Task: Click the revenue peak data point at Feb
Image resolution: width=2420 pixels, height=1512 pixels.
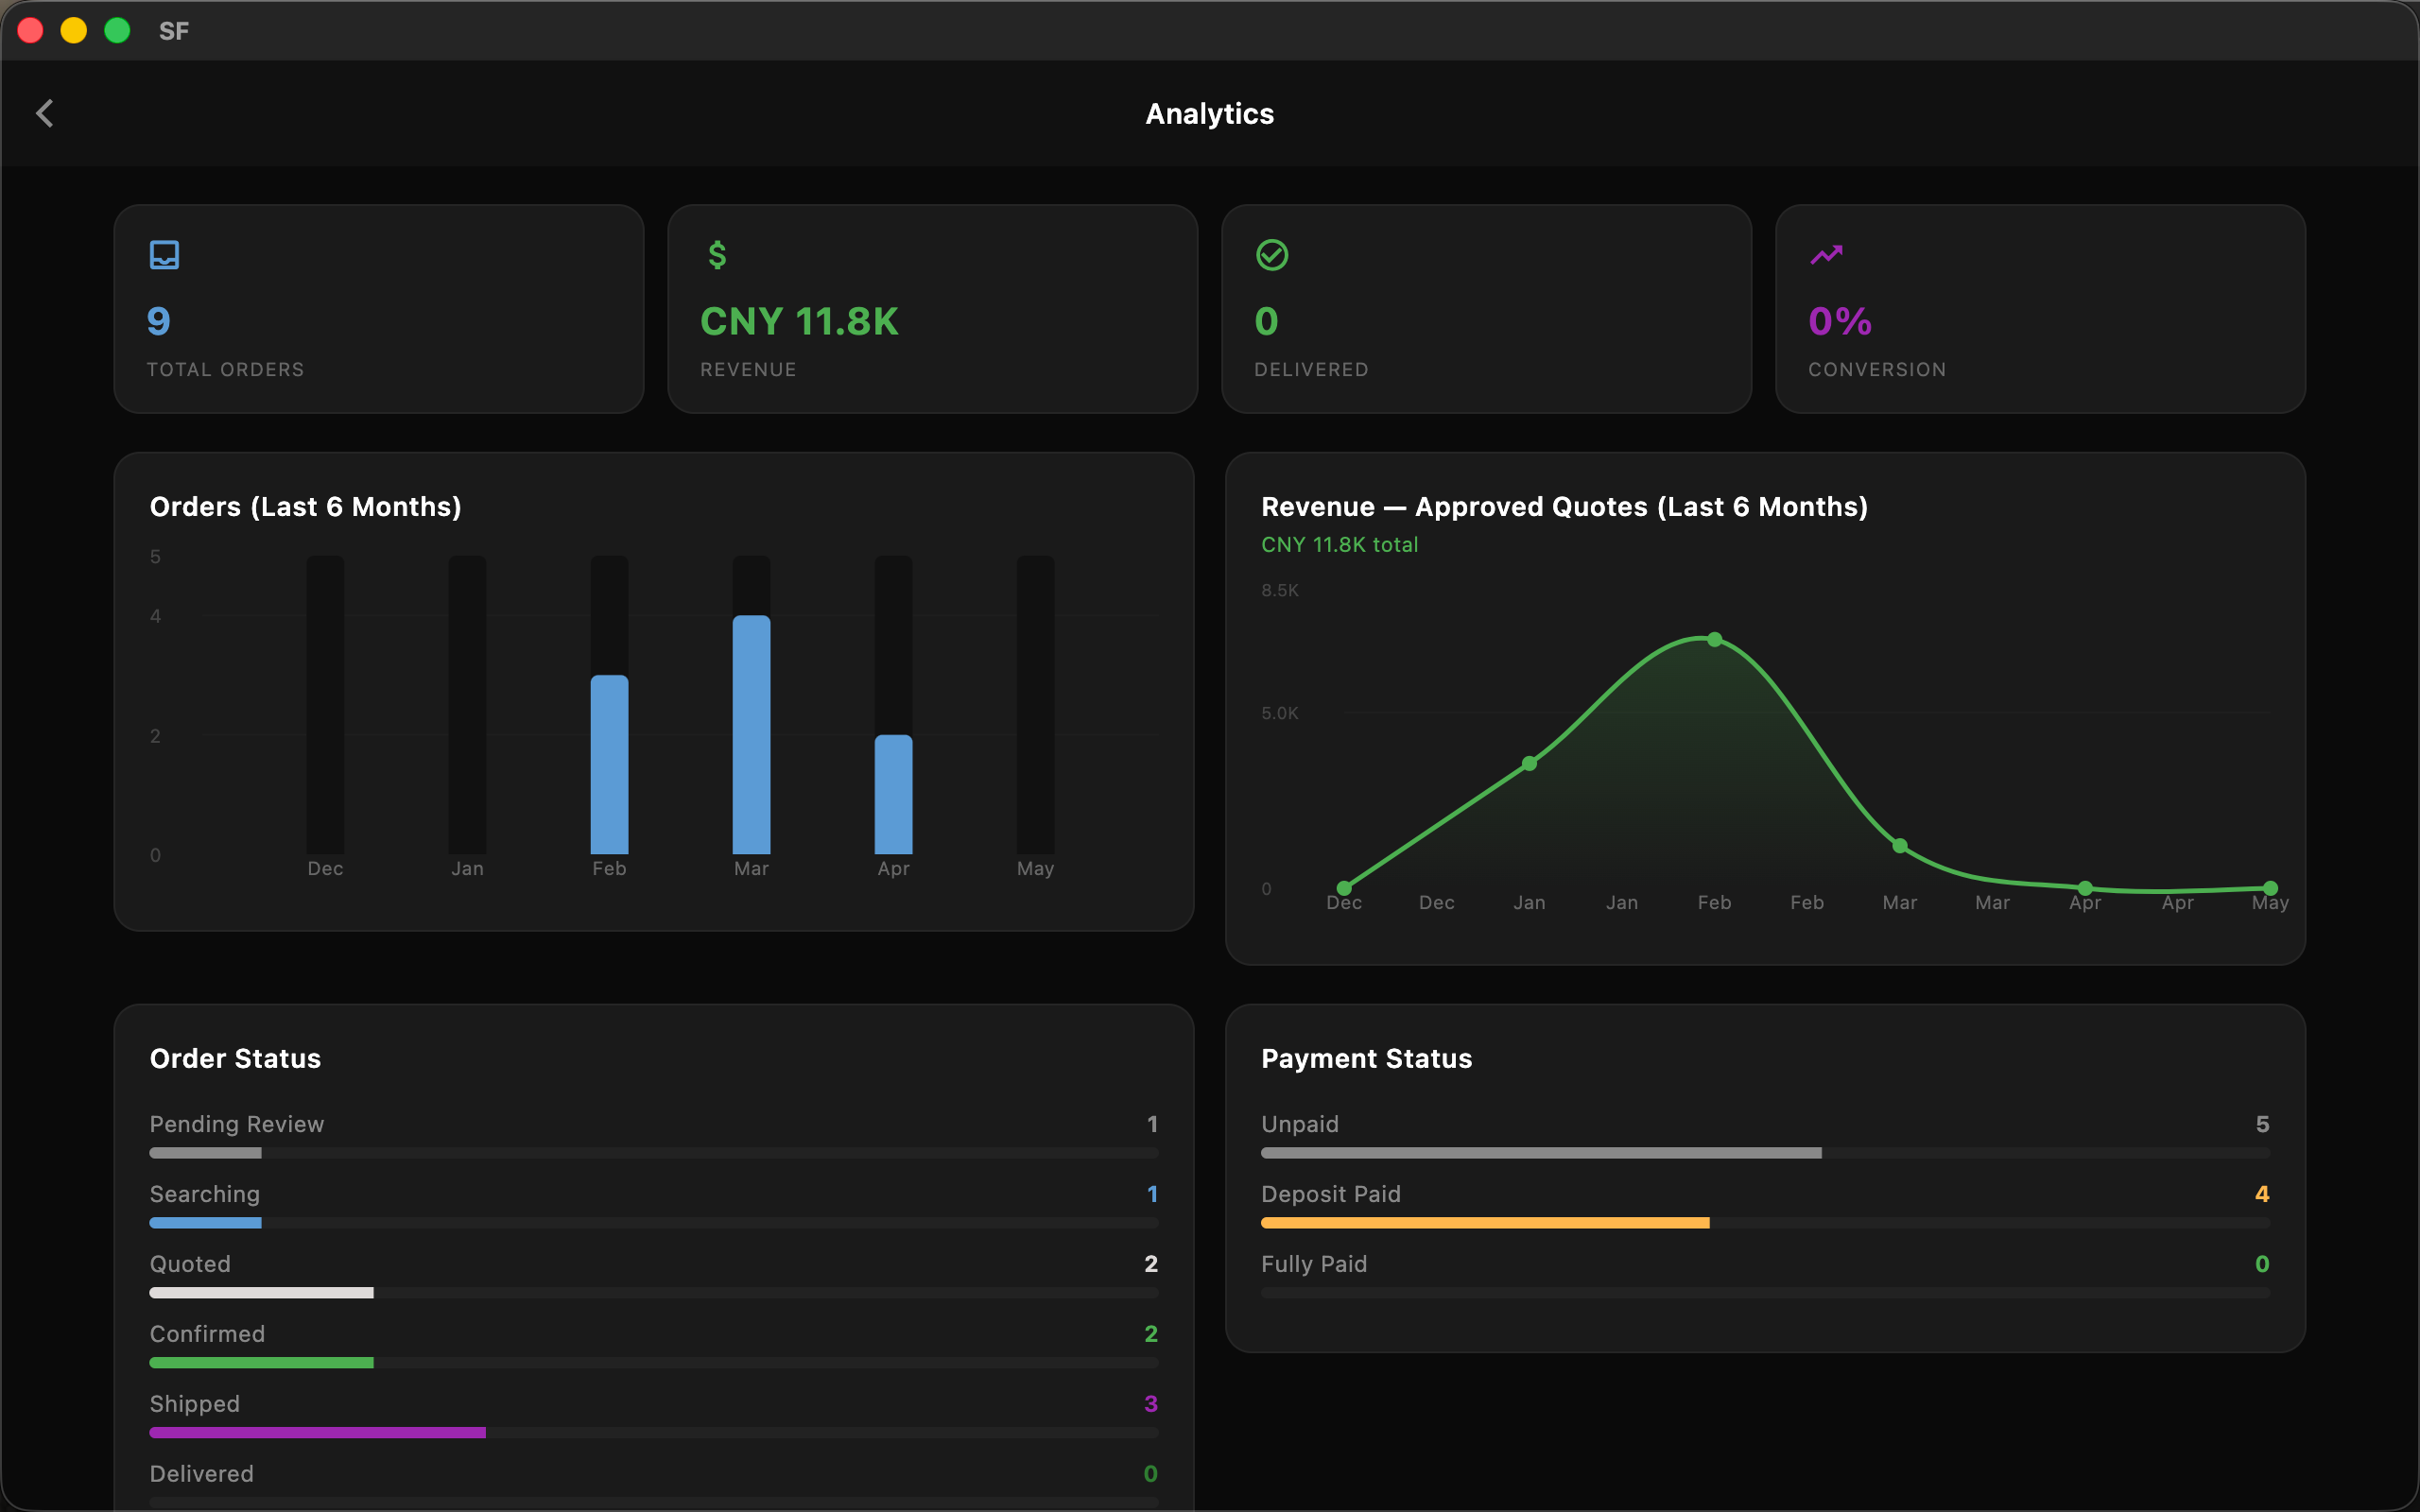Action: 1714,639
